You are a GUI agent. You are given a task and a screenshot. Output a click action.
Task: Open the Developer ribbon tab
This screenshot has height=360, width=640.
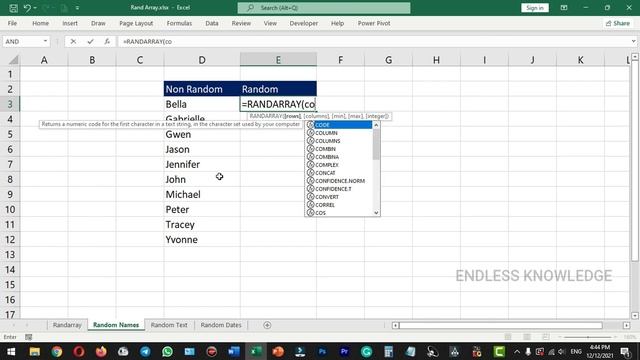pos(304,23)
